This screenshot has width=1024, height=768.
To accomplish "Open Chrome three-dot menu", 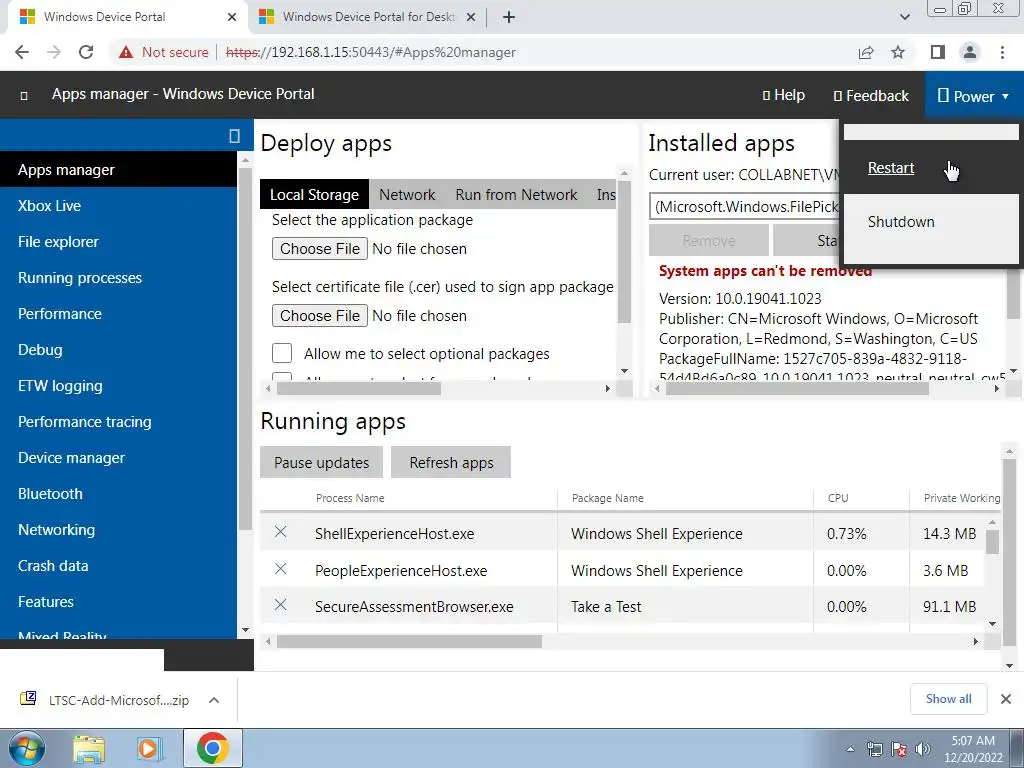I will point(1002,52).
